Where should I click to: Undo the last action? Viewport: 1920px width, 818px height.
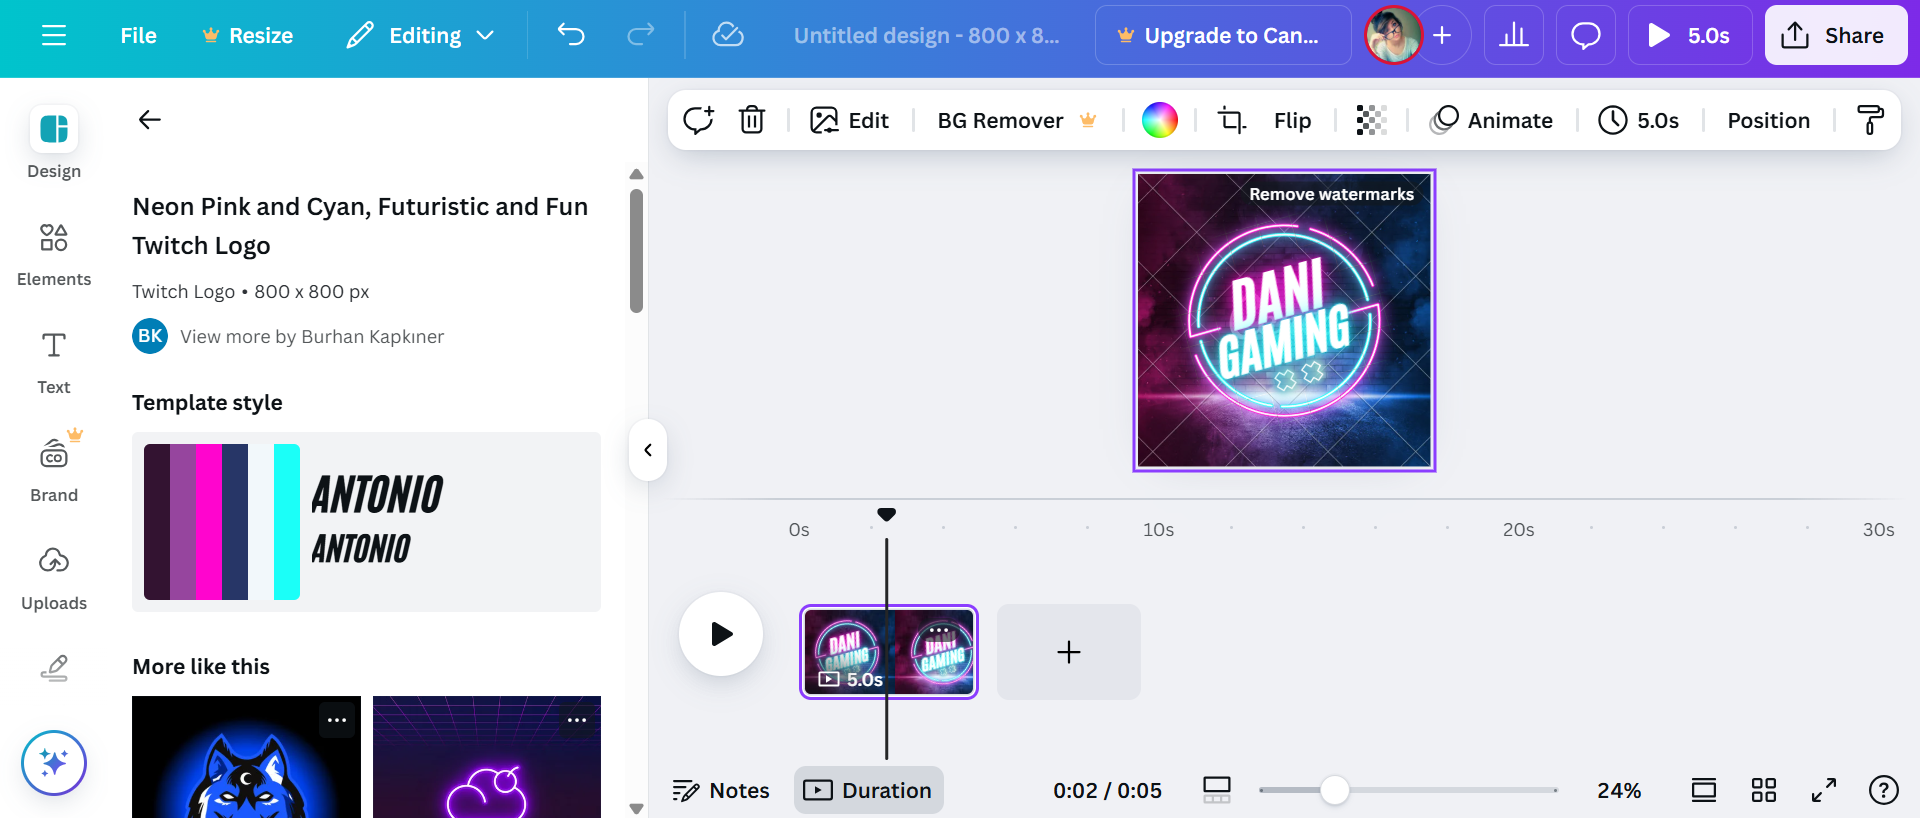[x=571, y=36]
